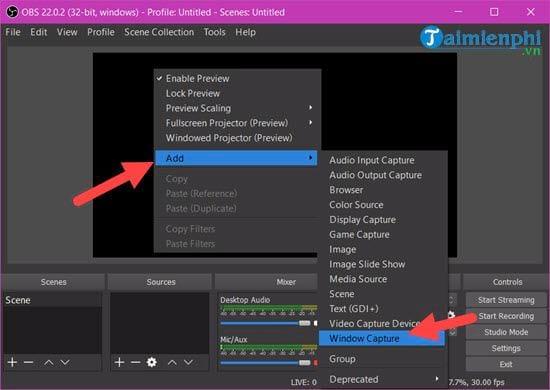
Task: Click the OBS logo in title bar
Action: tap(12, 12)
